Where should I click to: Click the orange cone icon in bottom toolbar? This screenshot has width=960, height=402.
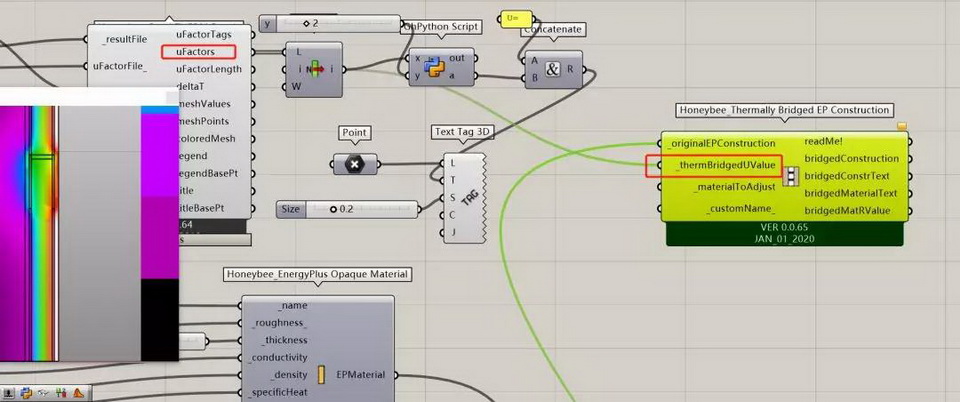[77, 393]
